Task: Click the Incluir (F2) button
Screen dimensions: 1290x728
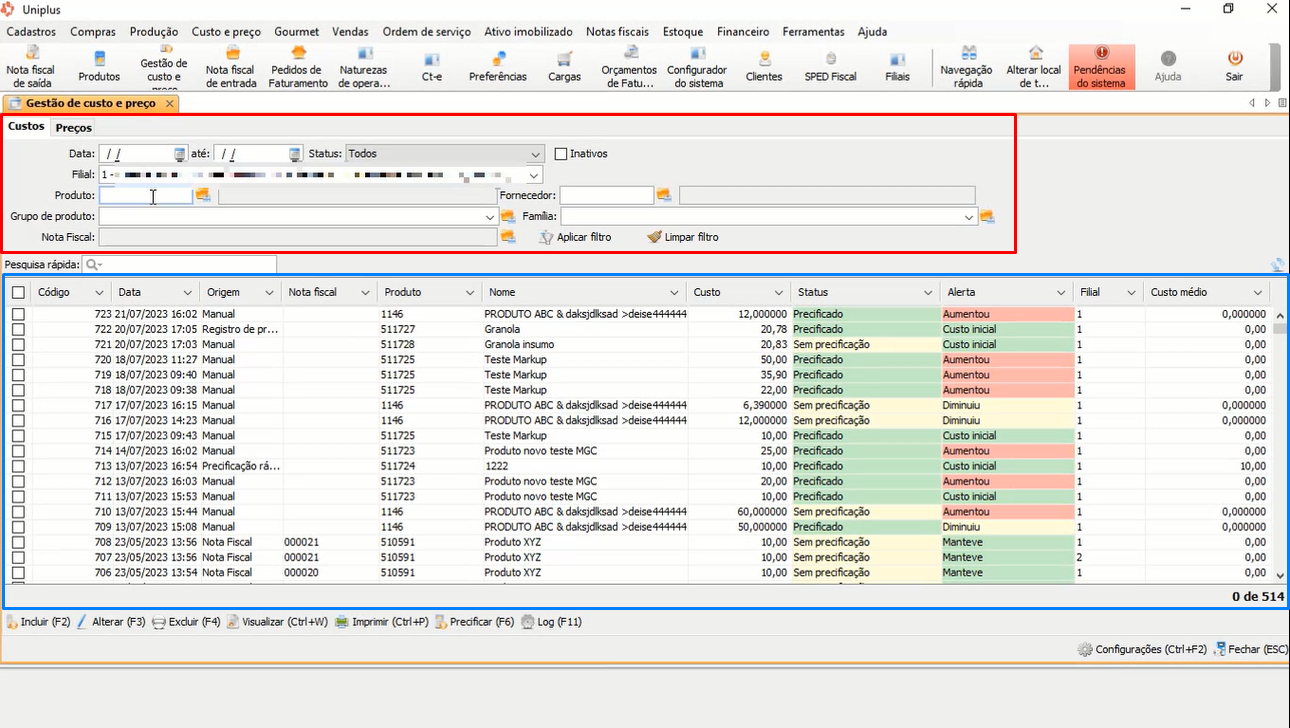Action: coord(38,622)
